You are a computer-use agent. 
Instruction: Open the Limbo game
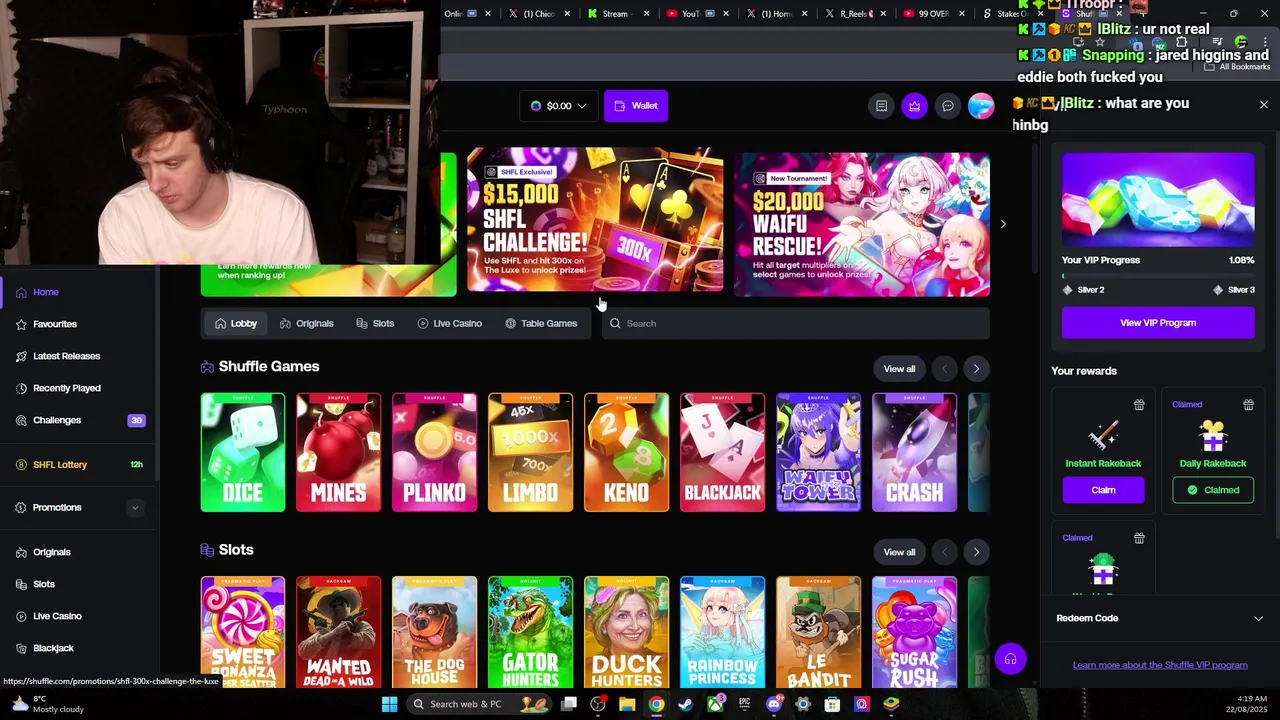(531, 452)
